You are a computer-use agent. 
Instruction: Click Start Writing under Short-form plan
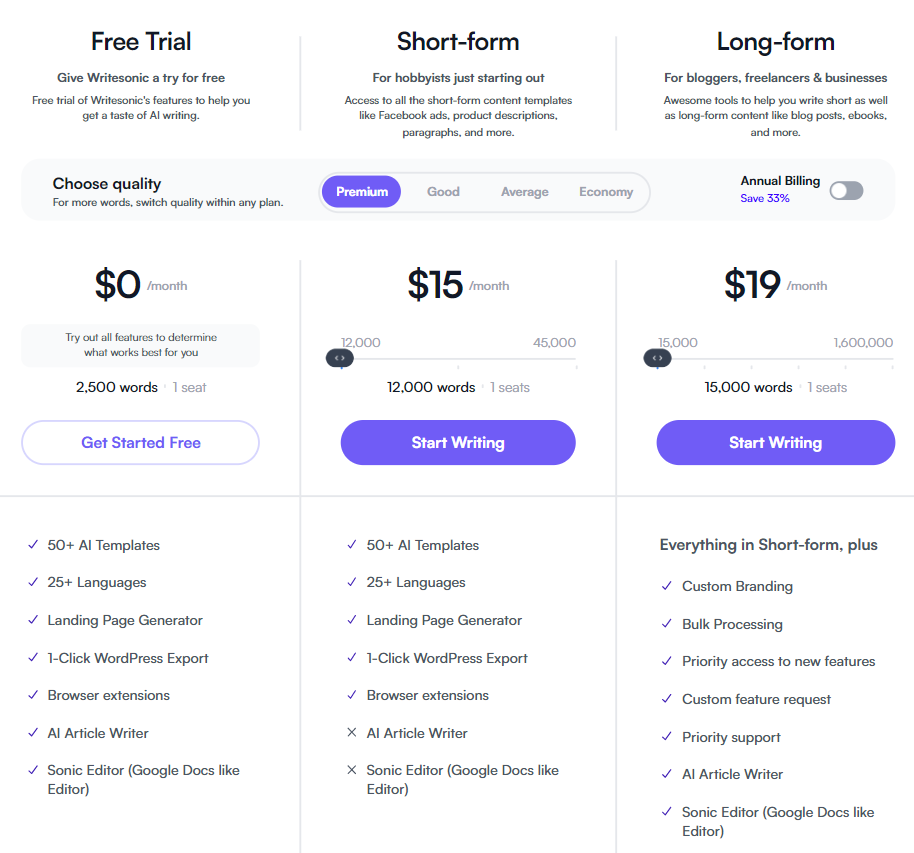coord(458,443)
